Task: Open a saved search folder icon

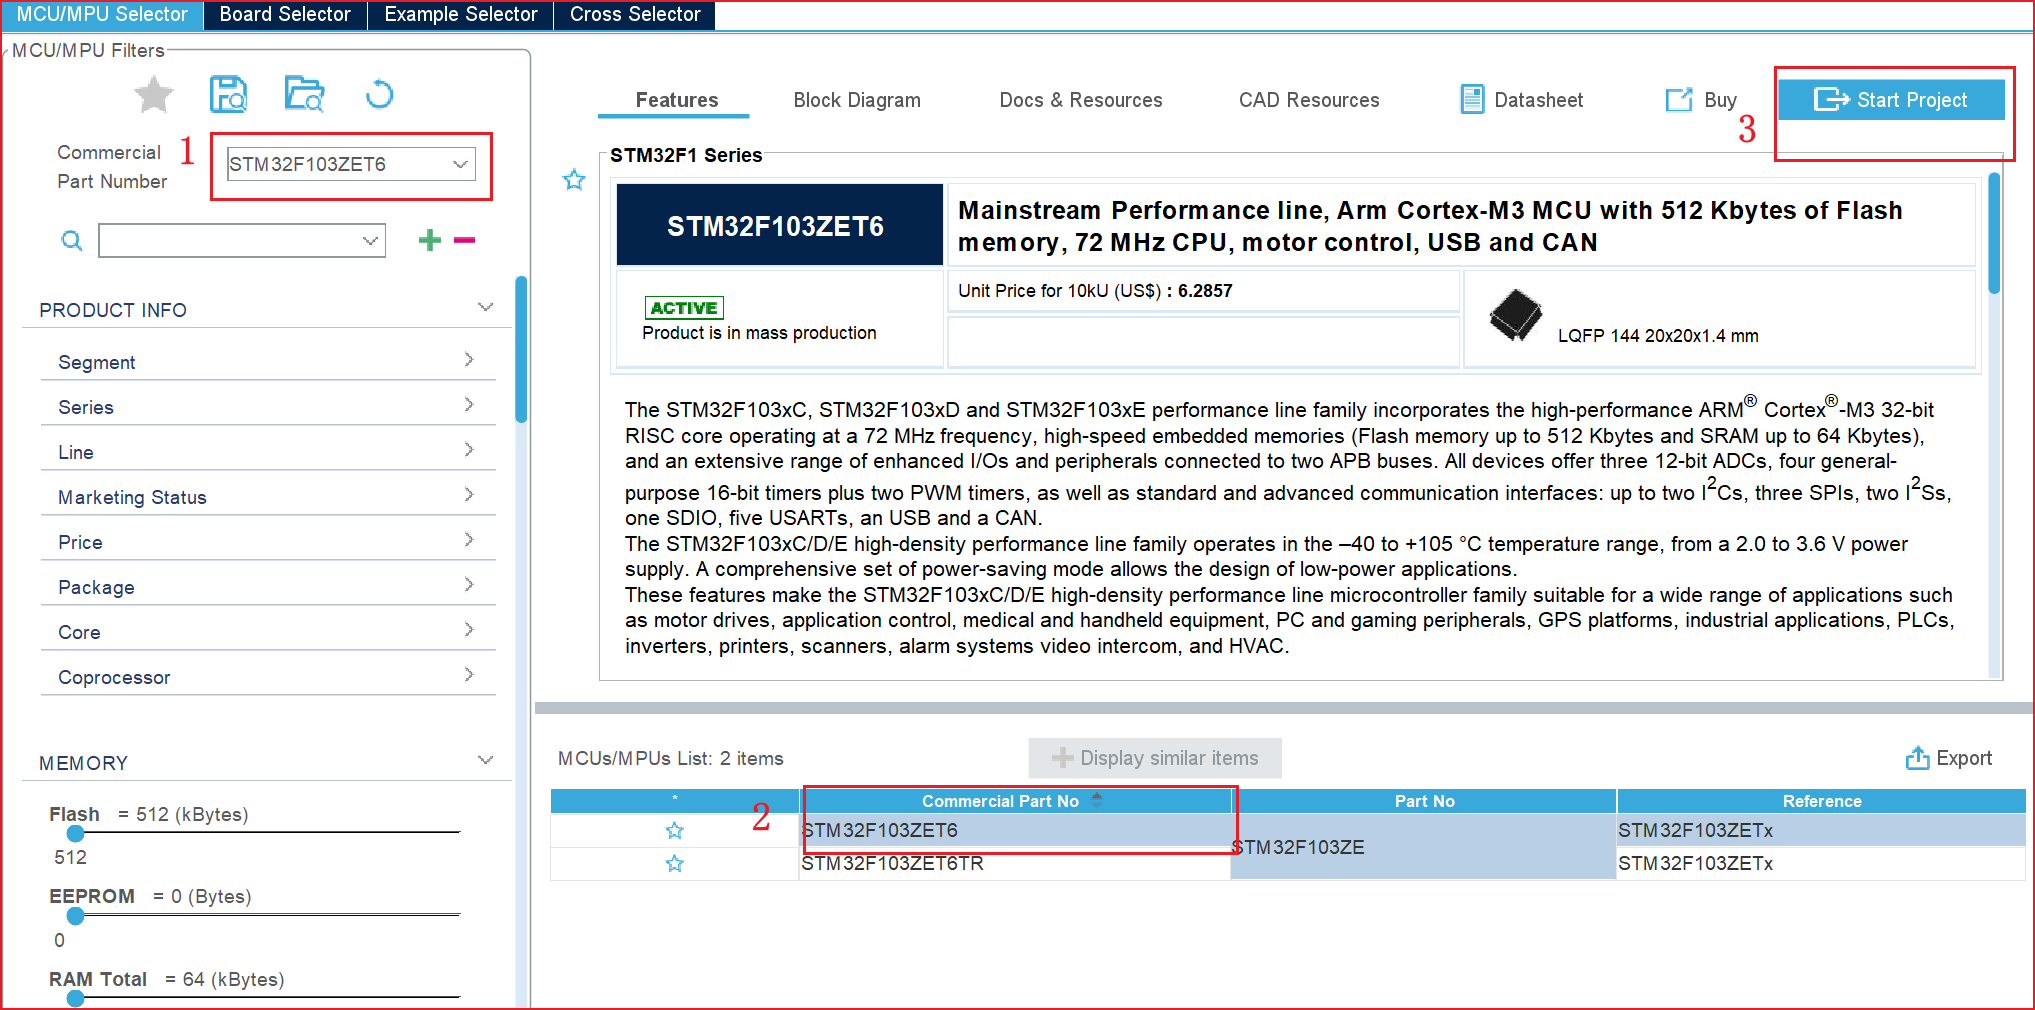Action: click(304, 94)
